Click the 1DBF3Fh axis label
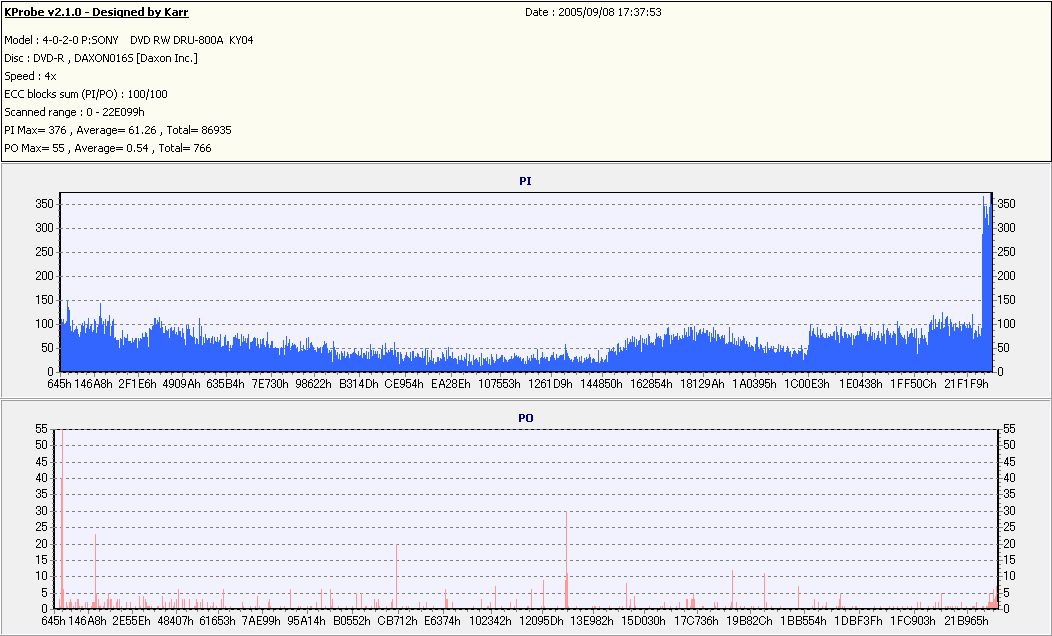Viewport: 1052px width, 636px height. 858,621
